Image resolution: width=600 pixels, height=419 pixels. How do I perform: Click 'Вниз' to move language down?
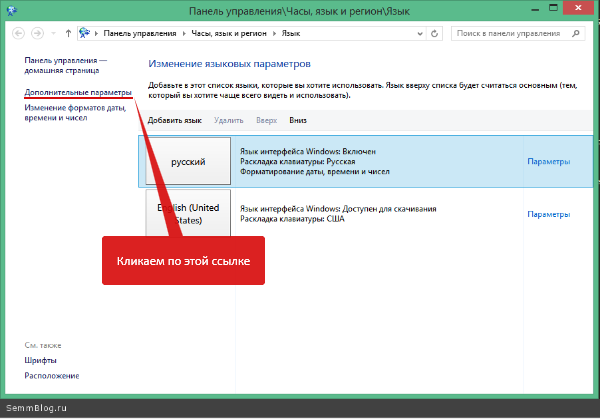(298, 120)
